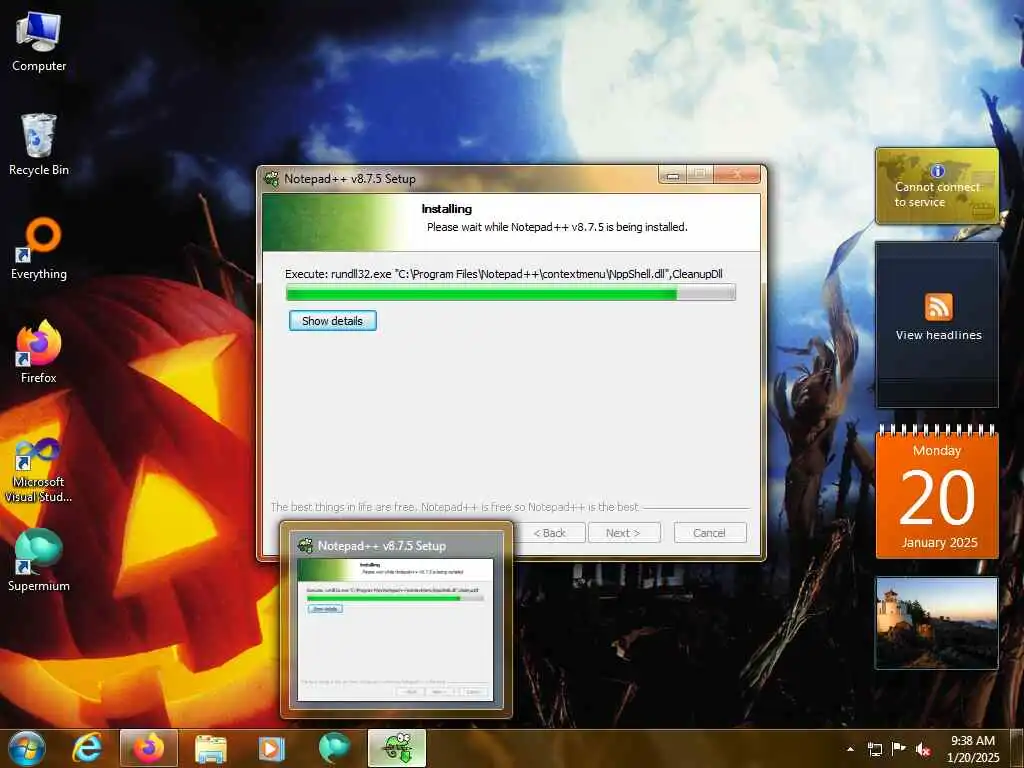Screen dimensions: 1024x768
Task: Click the Show details button
Action: (332, 321)
